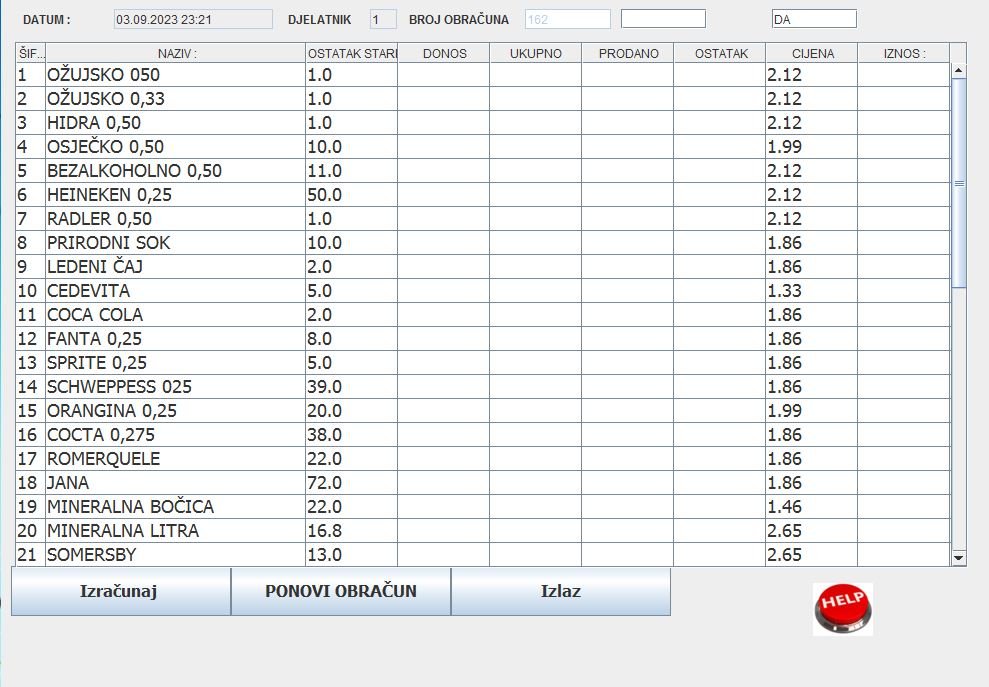Click the scrollbar up arrow
Viewport: 989px width, 687px height.
[x=959, y=71]
